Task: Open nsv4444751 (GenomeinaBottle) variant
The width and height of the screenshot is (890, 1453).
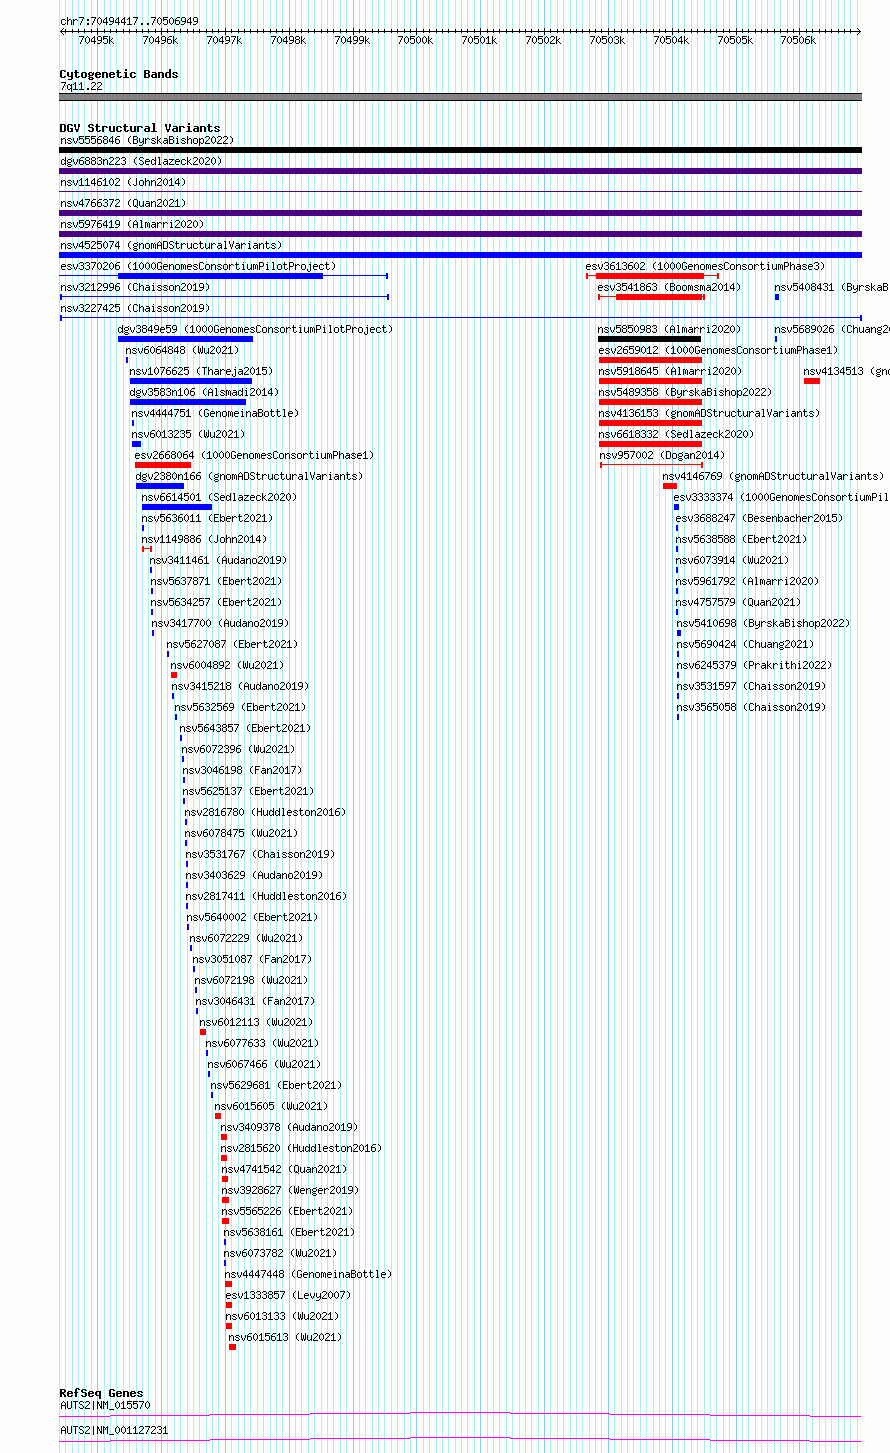Action: 214,413
